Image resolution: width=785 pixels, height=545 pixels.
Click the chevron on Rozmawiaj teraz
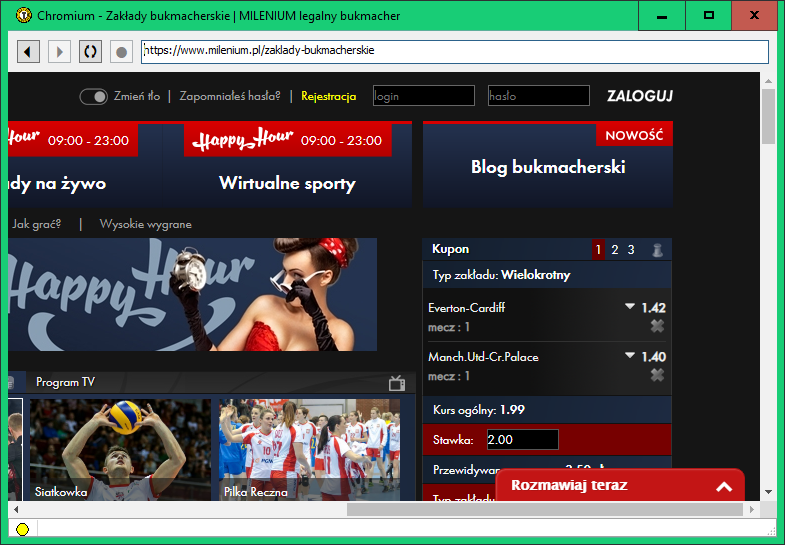[724, 486]
